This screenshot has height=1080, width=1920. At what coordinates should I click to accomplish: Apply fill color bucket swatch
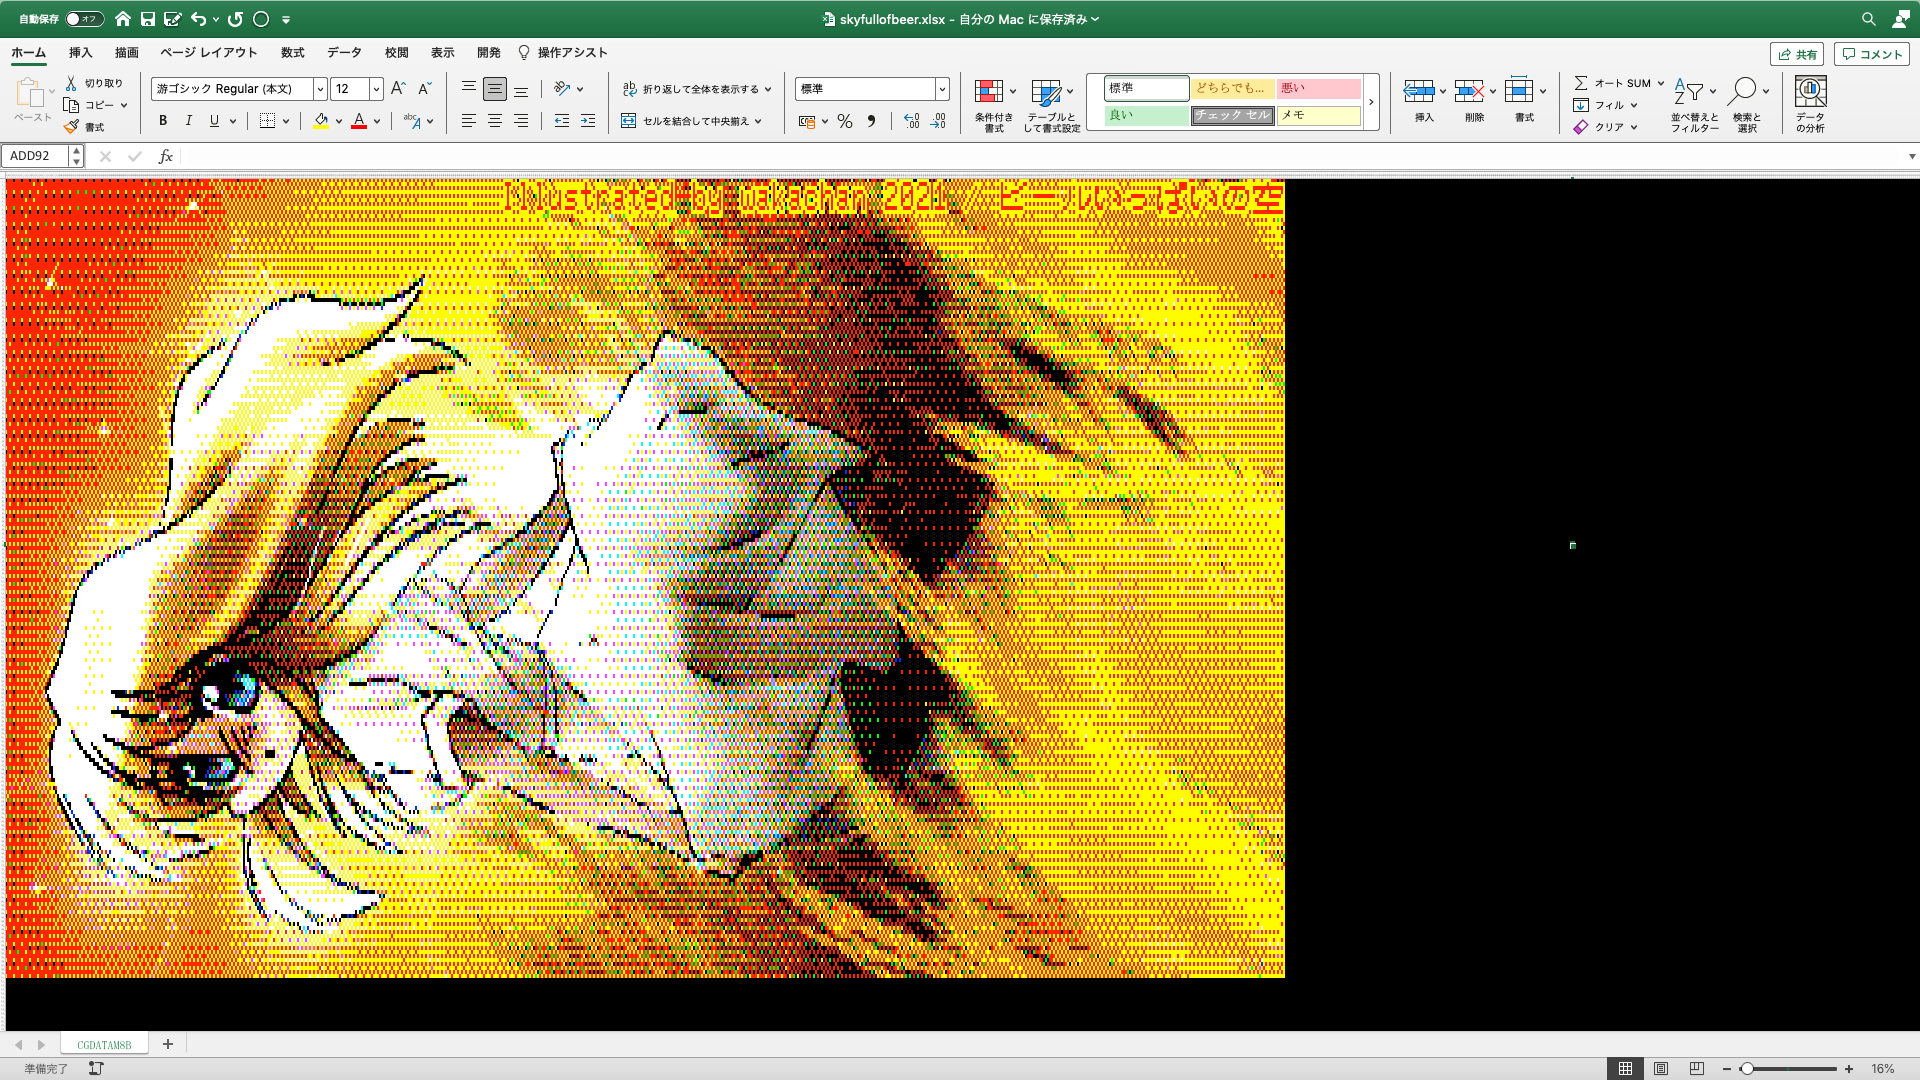[x=321, y=121]
